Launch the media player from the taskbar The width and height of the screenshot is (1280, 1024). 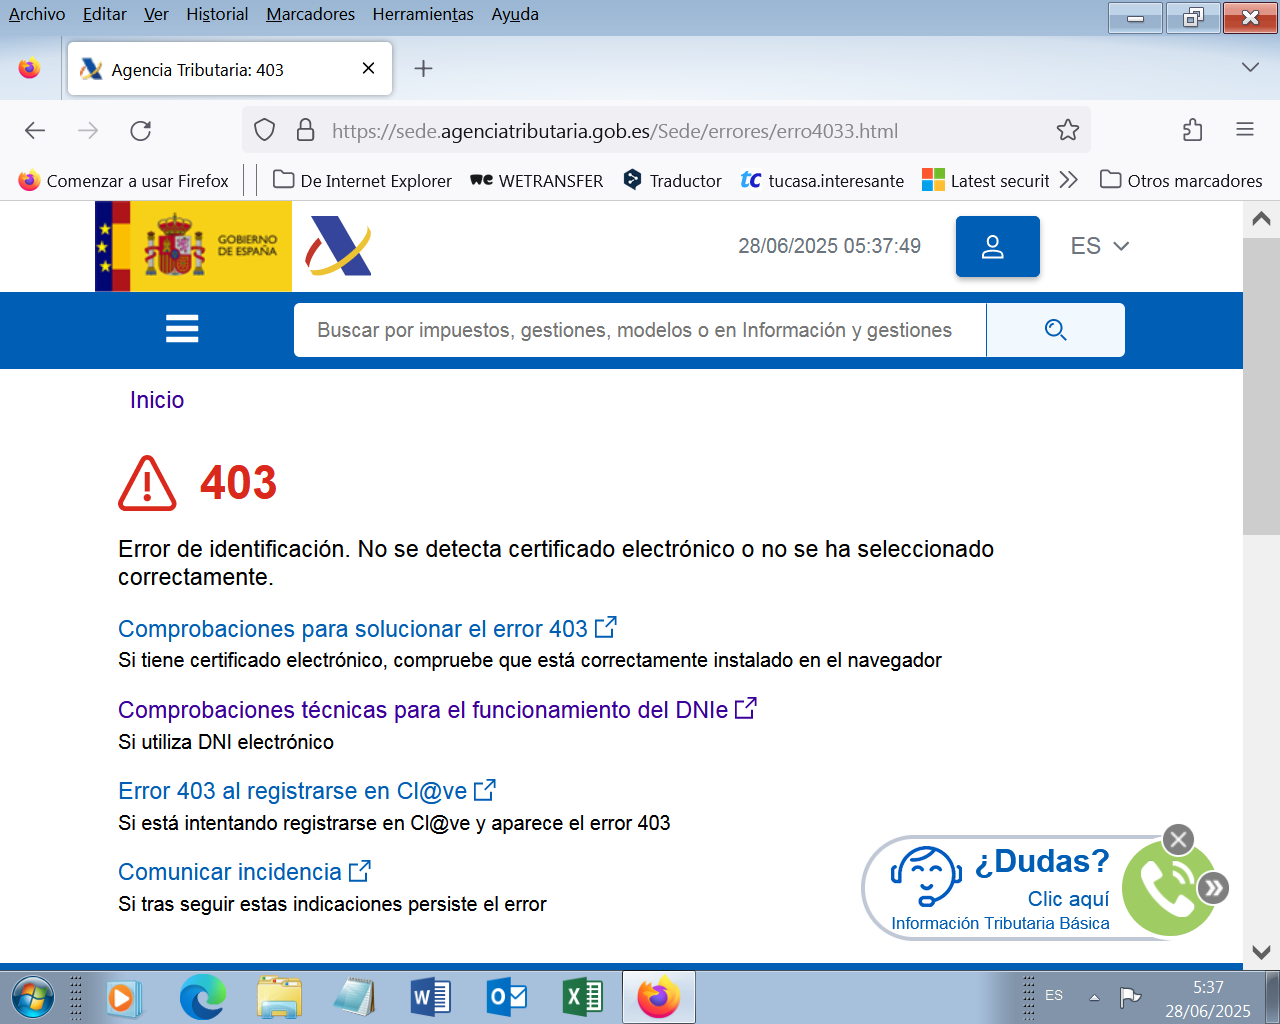pos(124,998)
